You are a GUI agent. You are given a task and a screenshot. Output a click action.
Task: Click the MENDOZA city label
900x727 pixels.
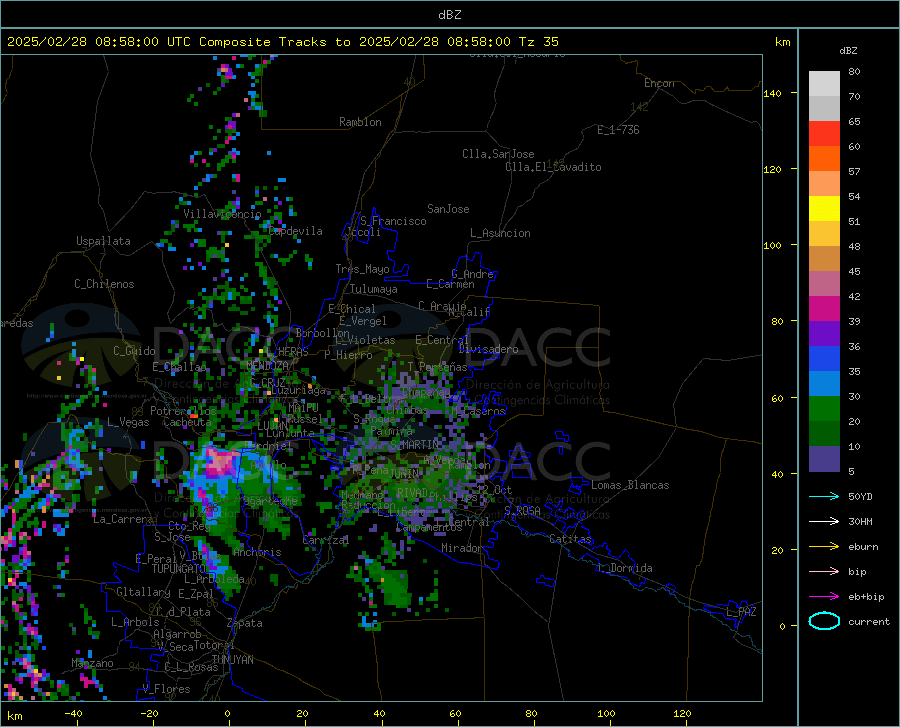click(x=267, y=365)
